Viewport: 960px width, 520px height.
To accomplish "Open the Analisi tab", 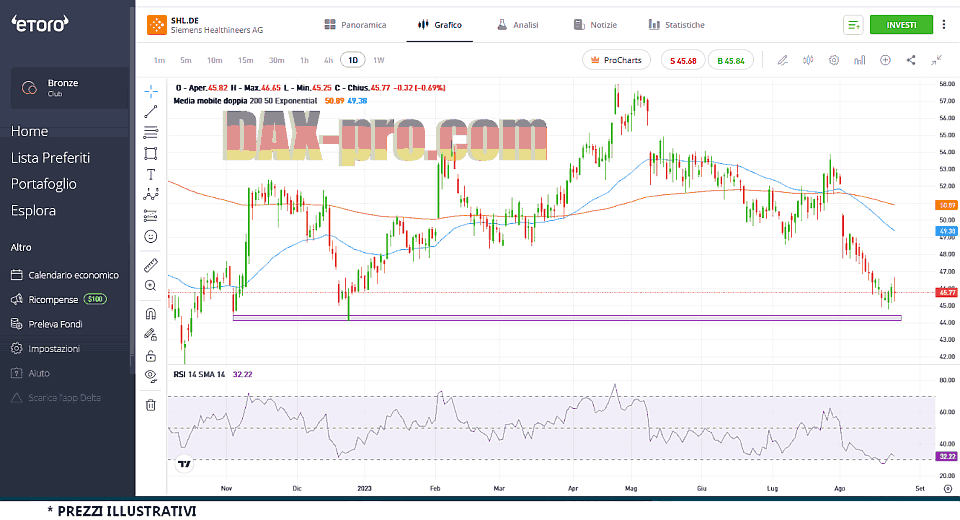I will tap(518, 24).
